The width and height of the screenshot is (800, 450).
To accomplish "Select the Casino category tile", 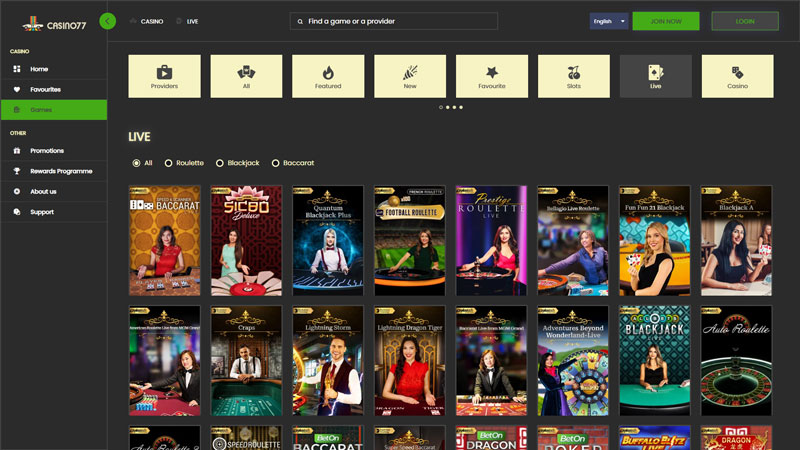I will [x=738, y=76].
